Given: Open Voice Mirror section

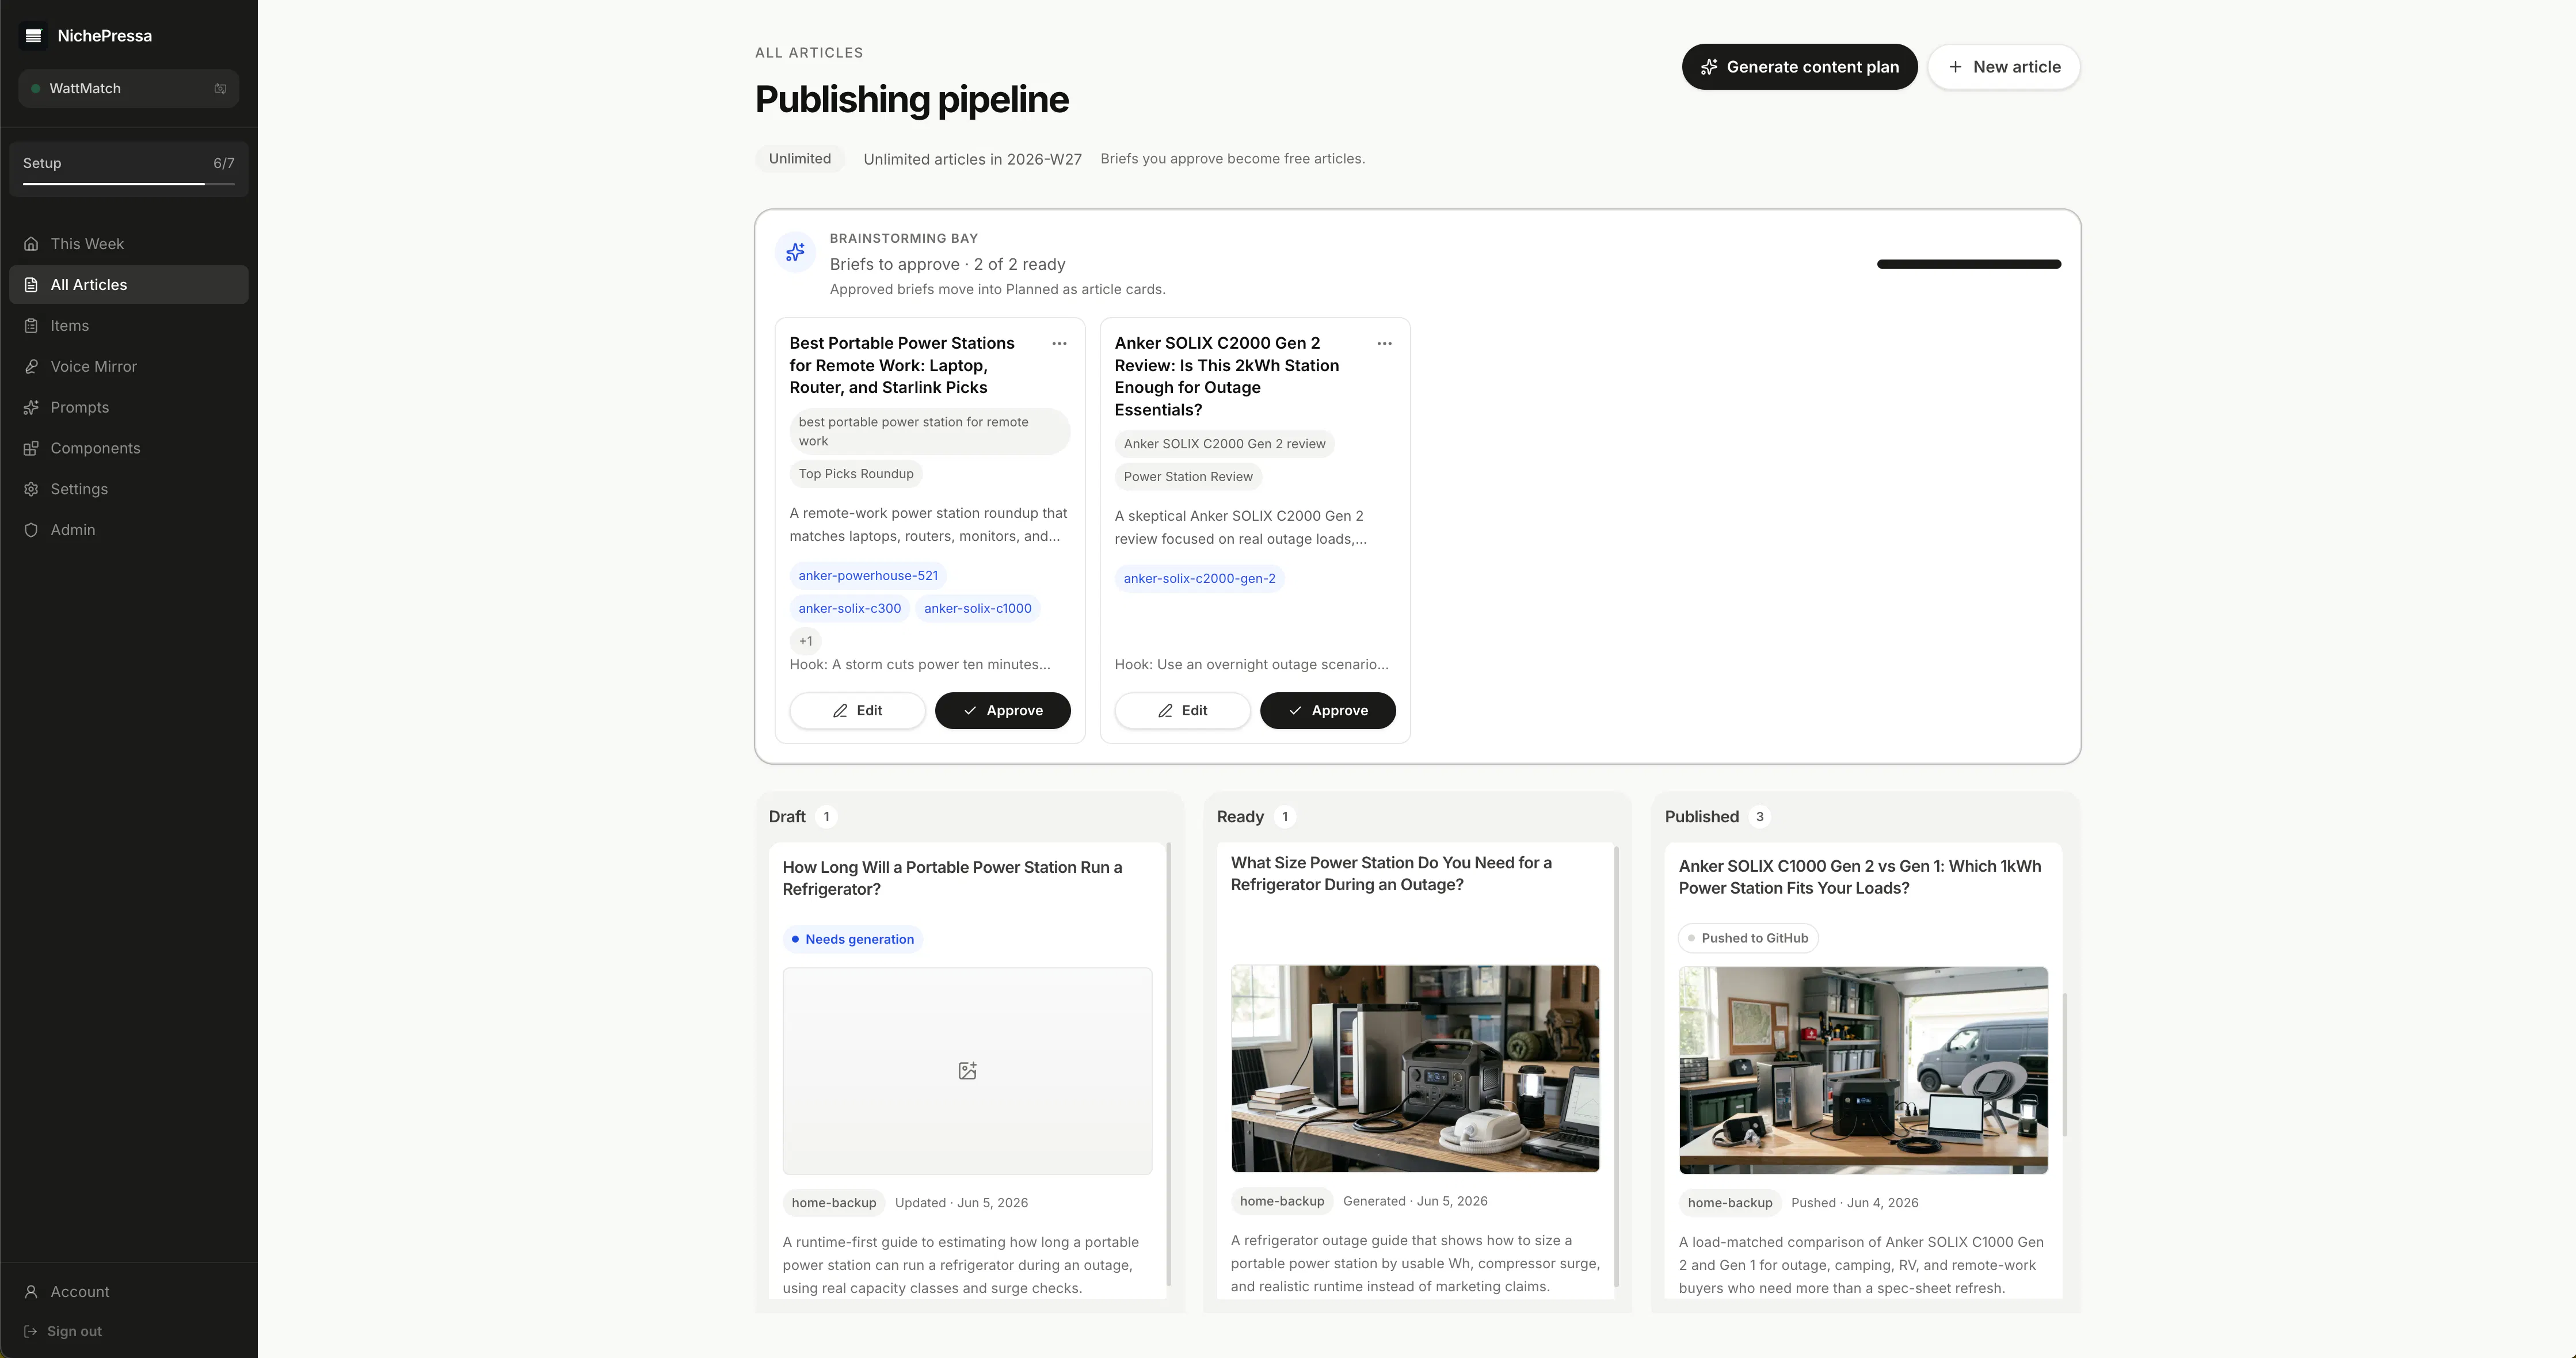Looking at the screenshot, I should tap(128, 367).
